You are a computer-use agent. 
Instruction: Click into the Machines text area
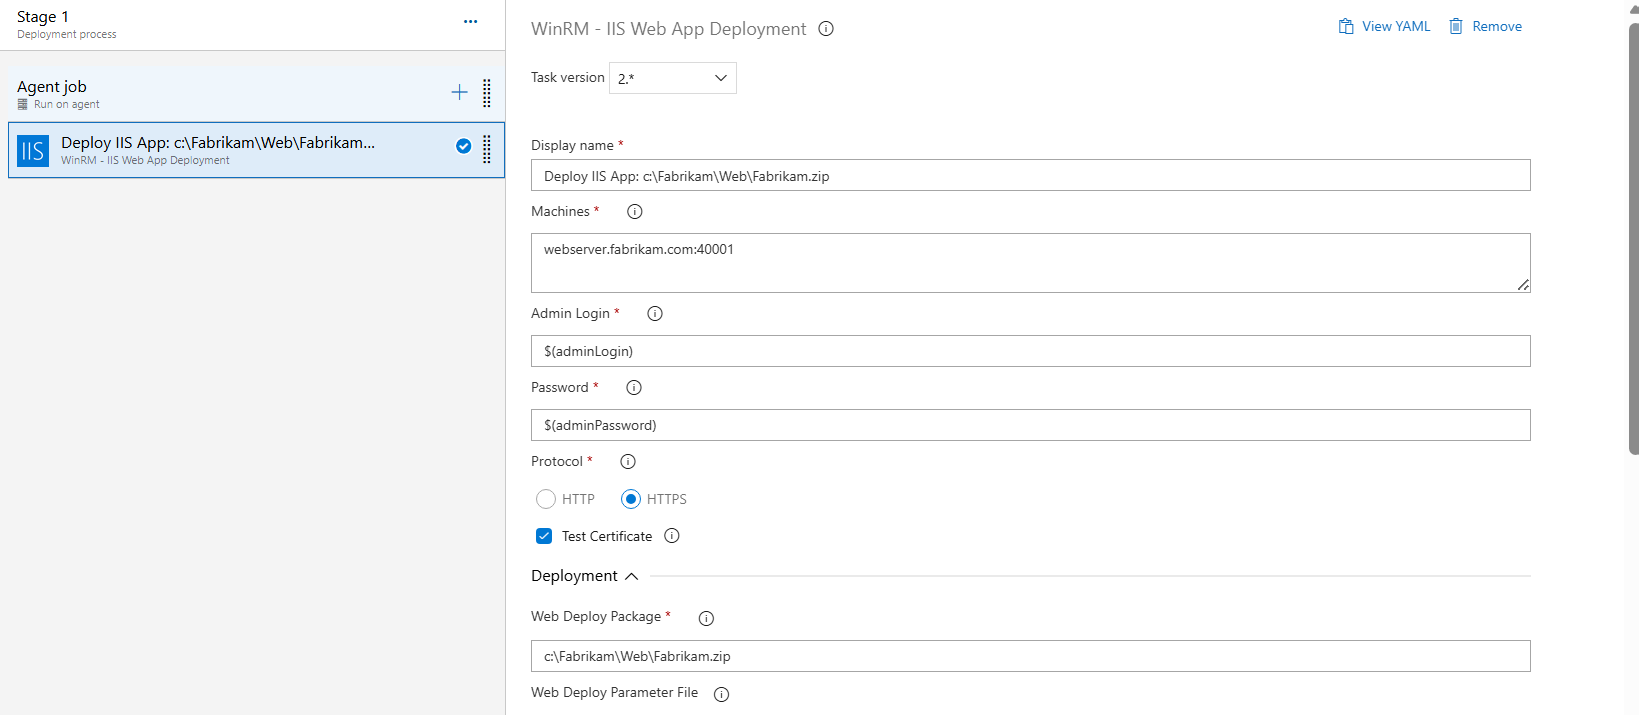1030,263
